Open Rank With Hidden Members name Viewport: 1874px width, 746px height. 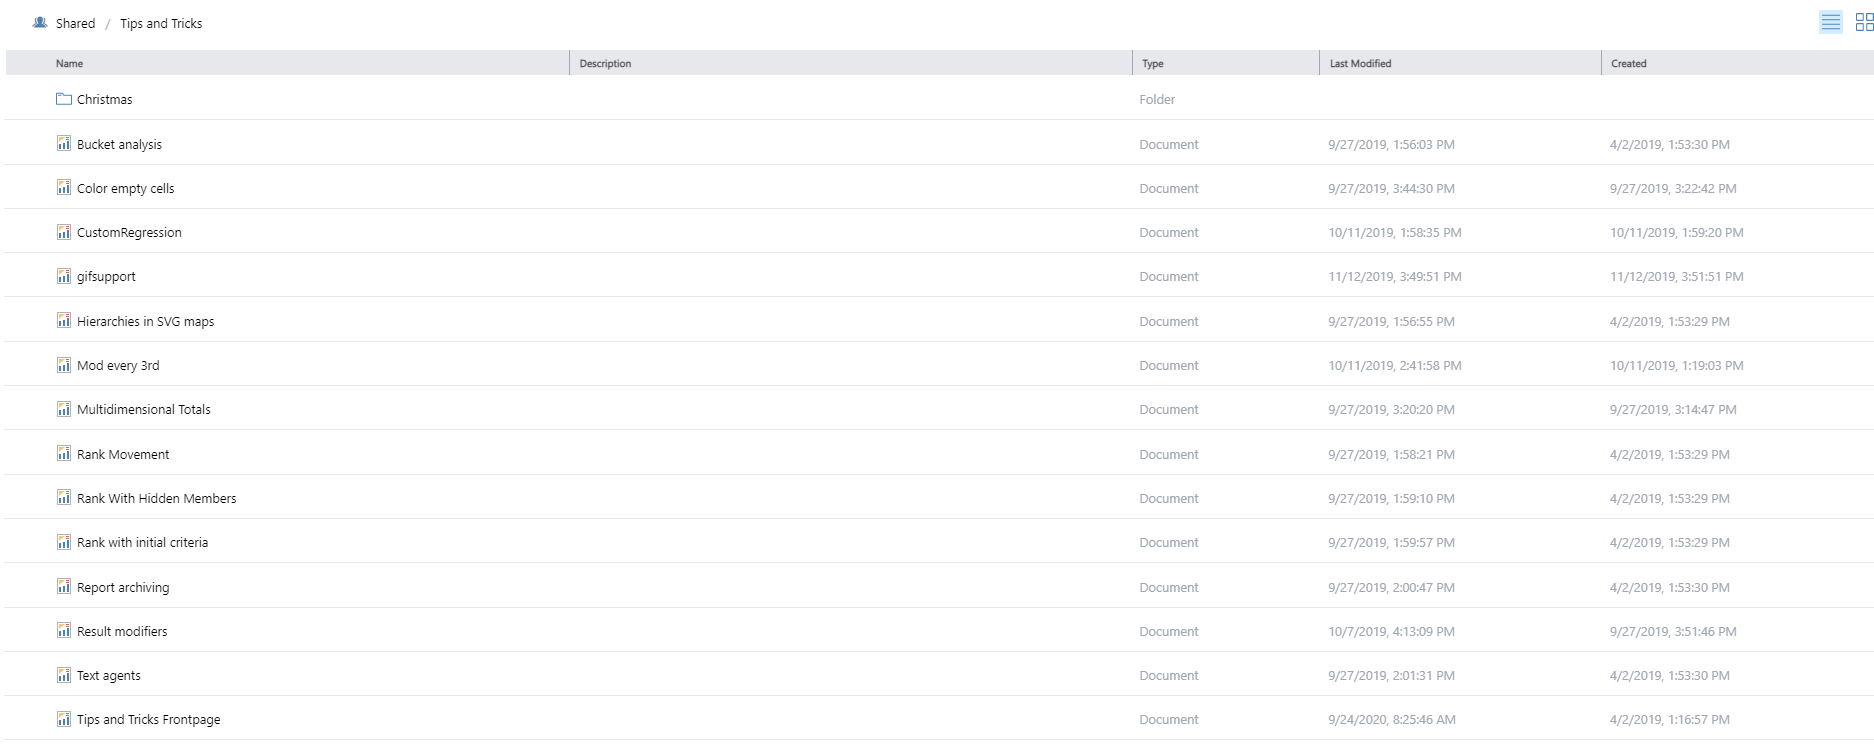[156, 498]
